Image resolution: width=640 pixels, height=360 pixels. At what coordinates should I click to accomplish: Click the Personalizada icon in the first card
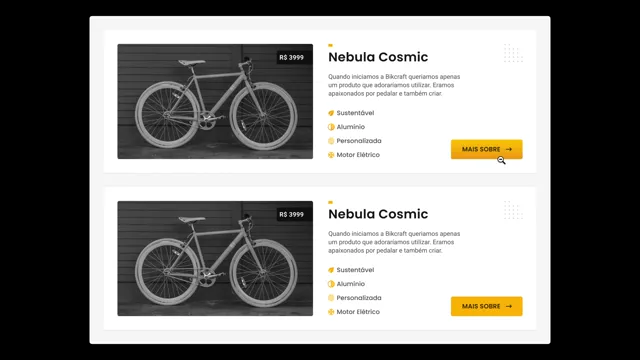coord(331,141)
